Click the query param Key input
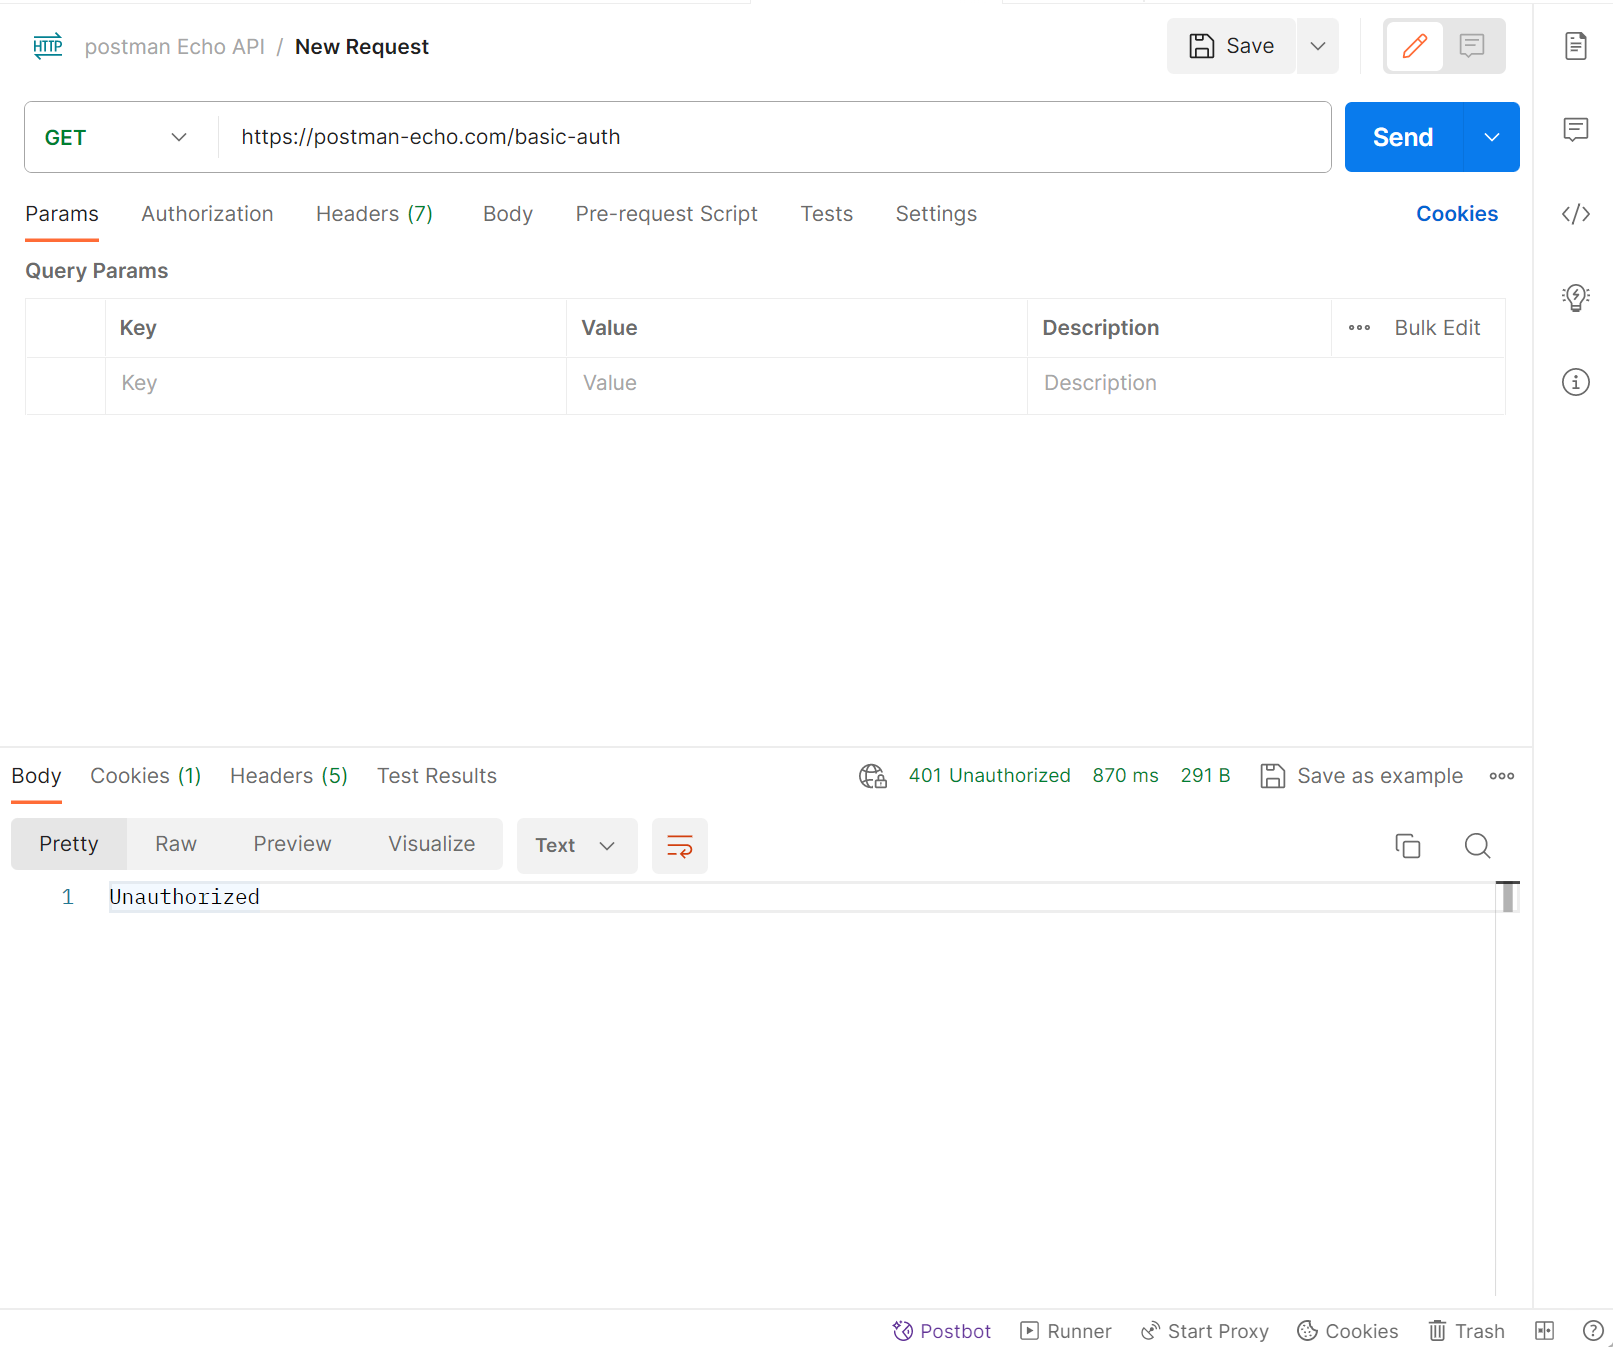This screenshot has height=1347, width=1613. pos(336,384)
